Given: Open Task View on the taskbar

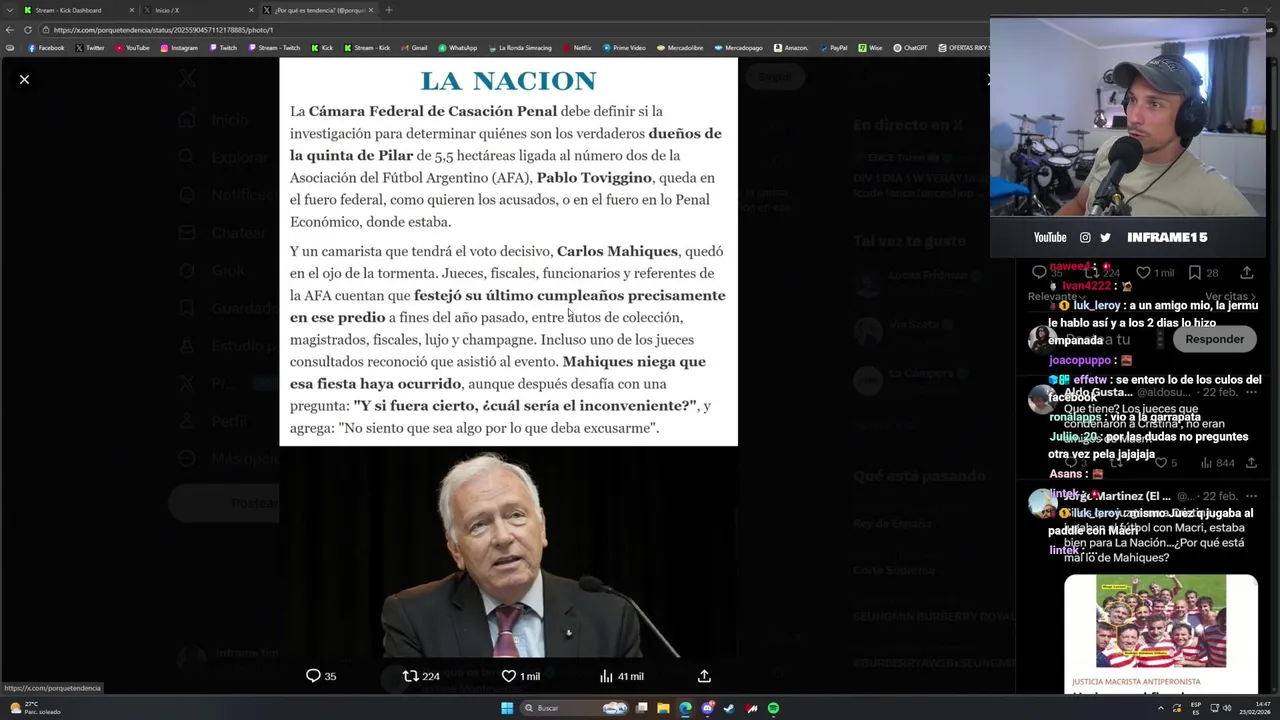Looking at the screenshot, I should pyautogui.click(x=642, y=708).
